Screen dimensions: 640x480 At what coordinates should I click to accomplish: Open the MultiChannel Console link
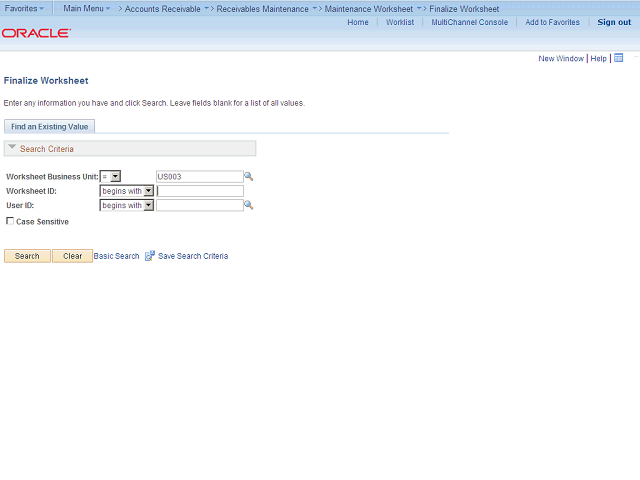tap(470, 22)
